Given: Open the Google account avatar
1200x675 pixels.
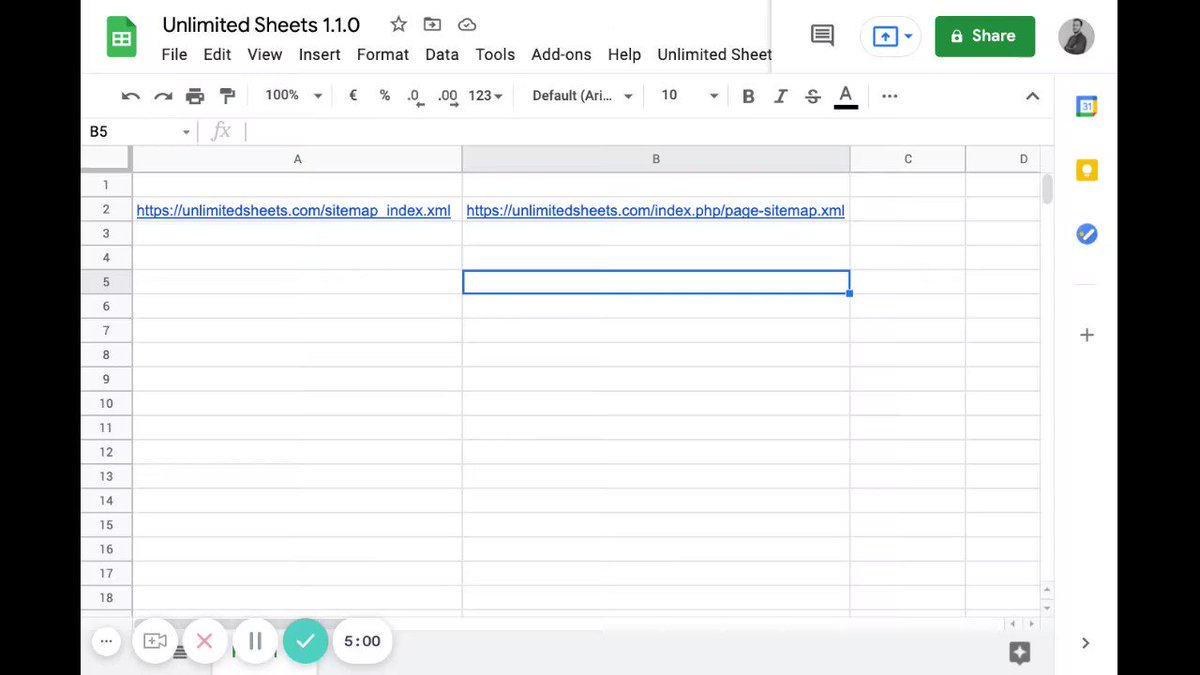Looking at the screenshot, I should click(1076, 36).
